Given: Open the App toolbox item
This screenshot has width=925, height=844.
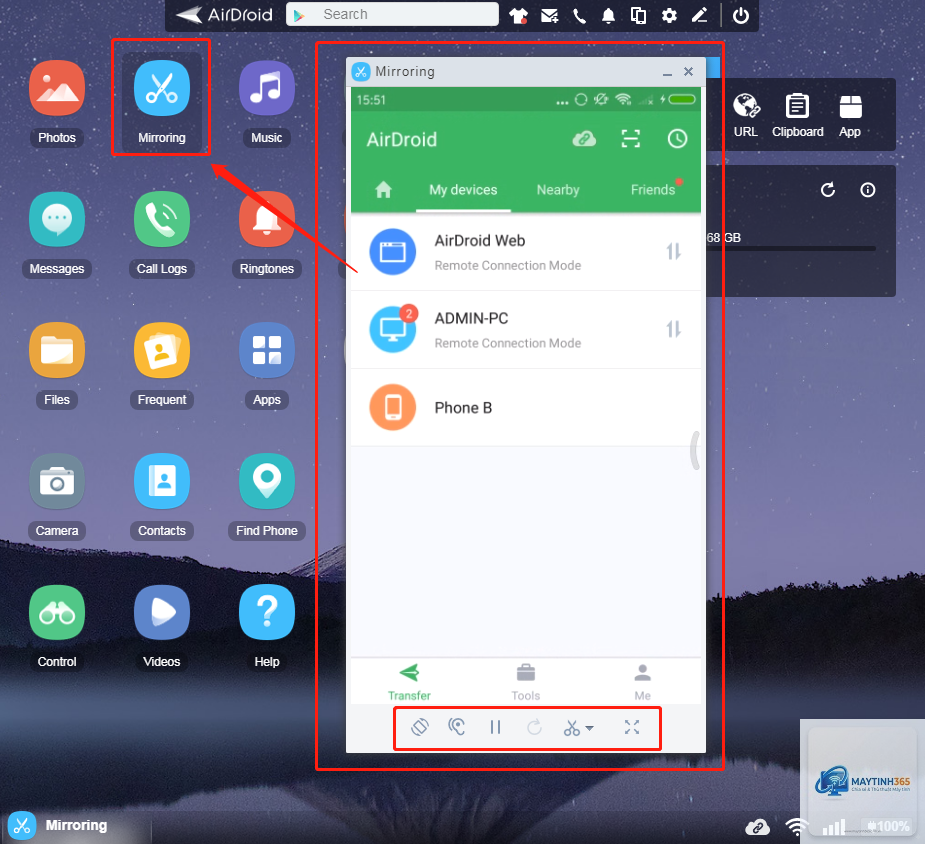Looking at the screenshot, I should 850,116.
